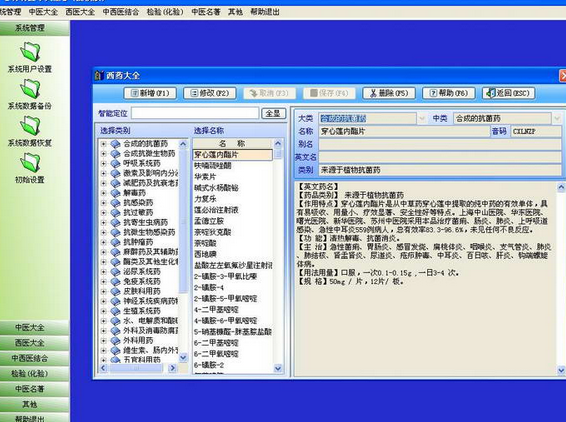Open the 中类 dropdown arrow
The height and width of the screenshot is (422, 566).
click(557, 118)
